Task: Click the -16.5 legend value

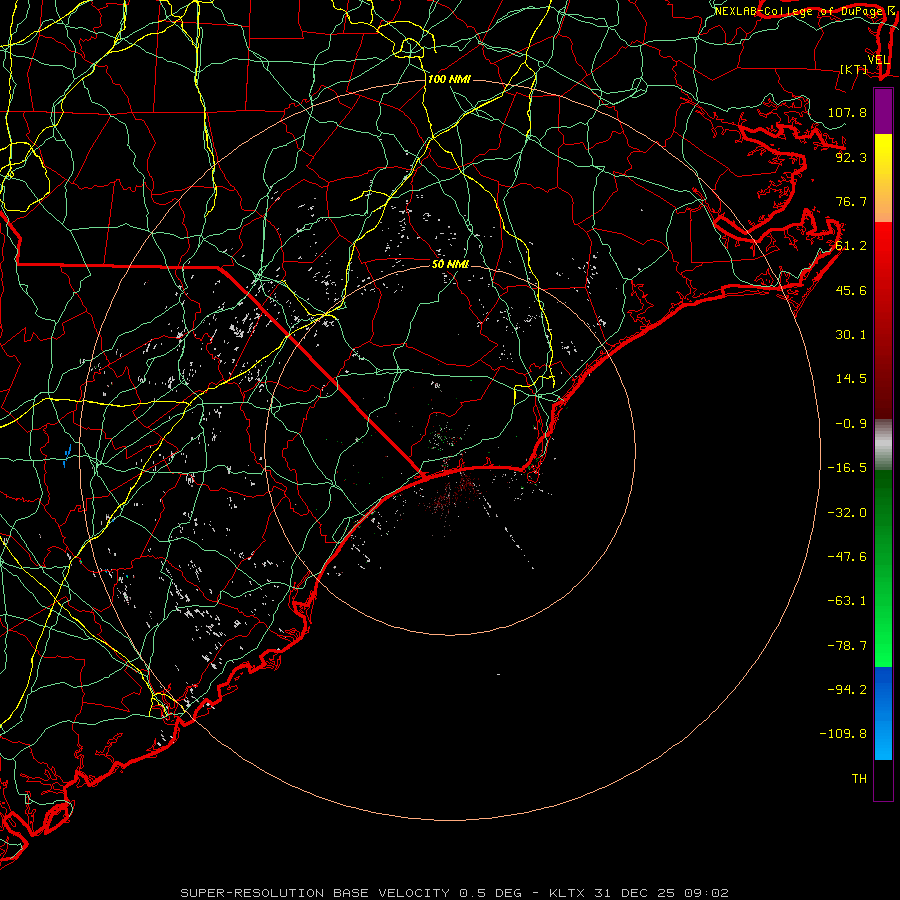Action: (847, 468)
